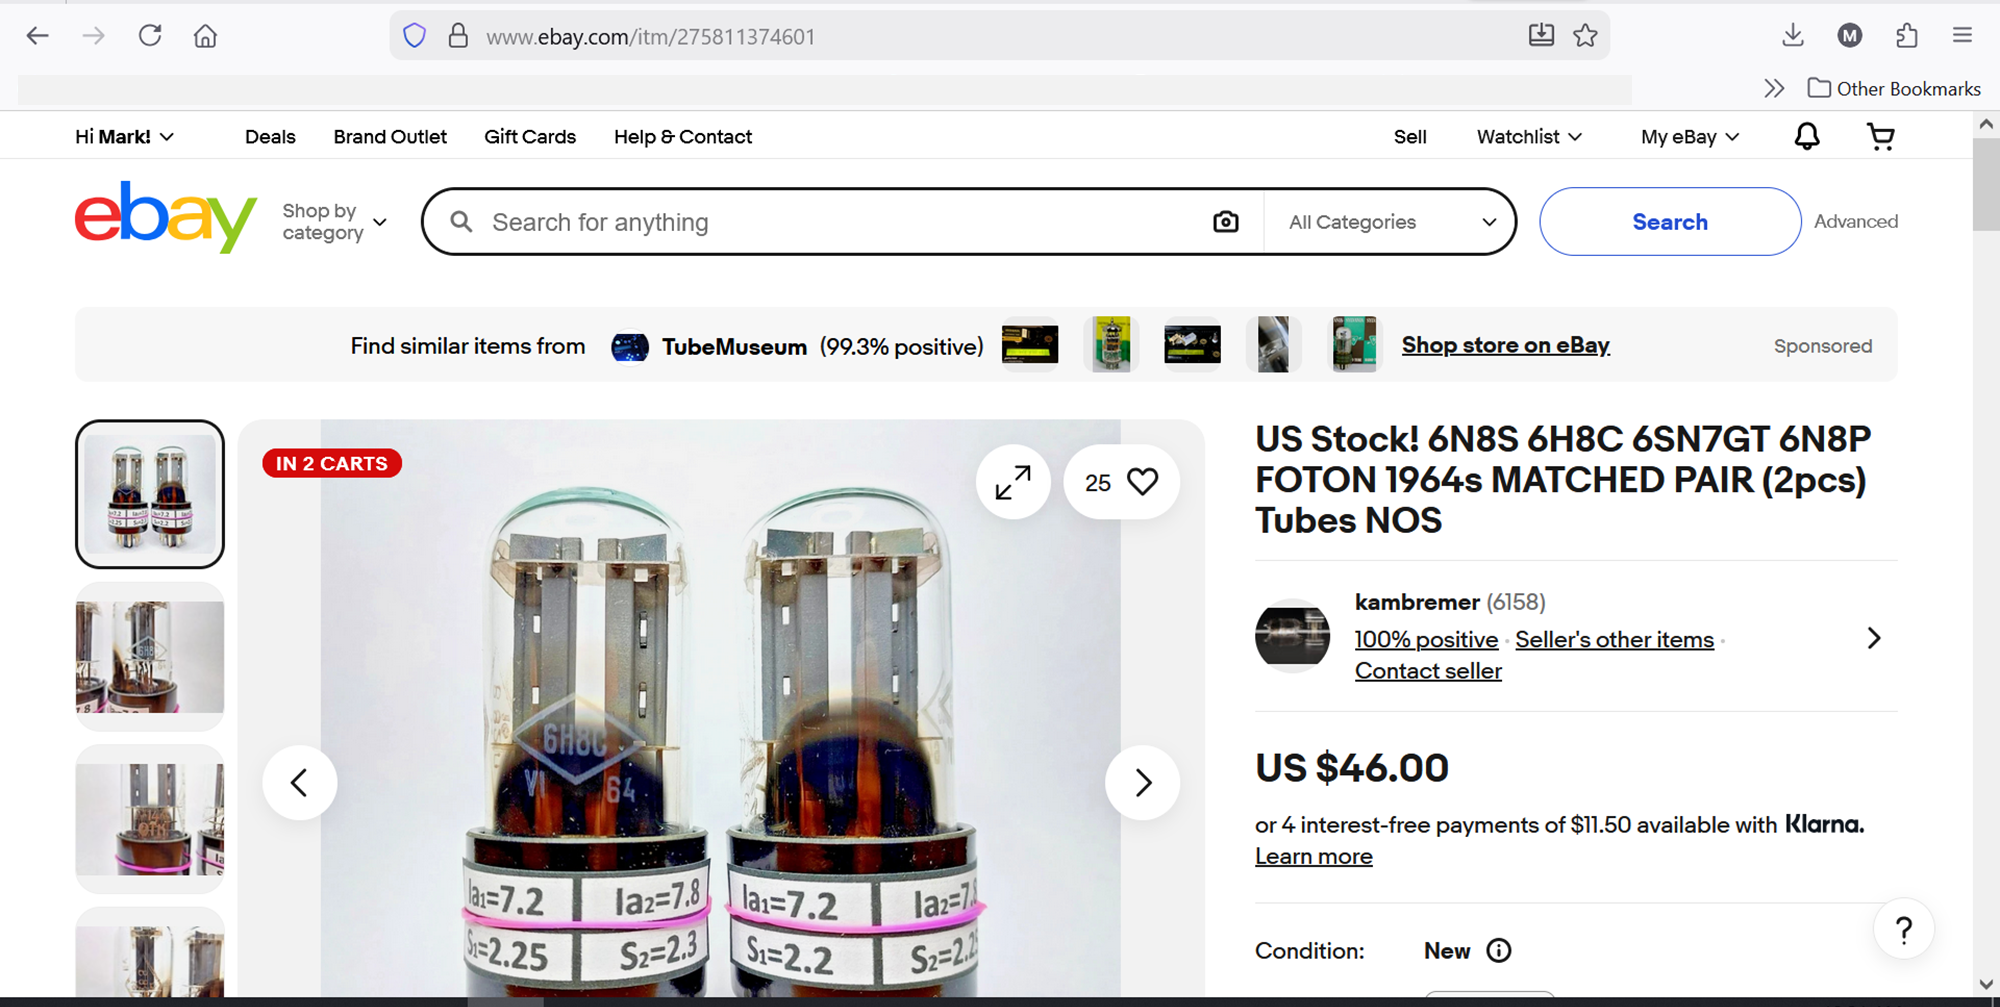Expand seller details chevron arrow
The height and width of the screenshot is (1007, 2000).
pos(1874,638)
